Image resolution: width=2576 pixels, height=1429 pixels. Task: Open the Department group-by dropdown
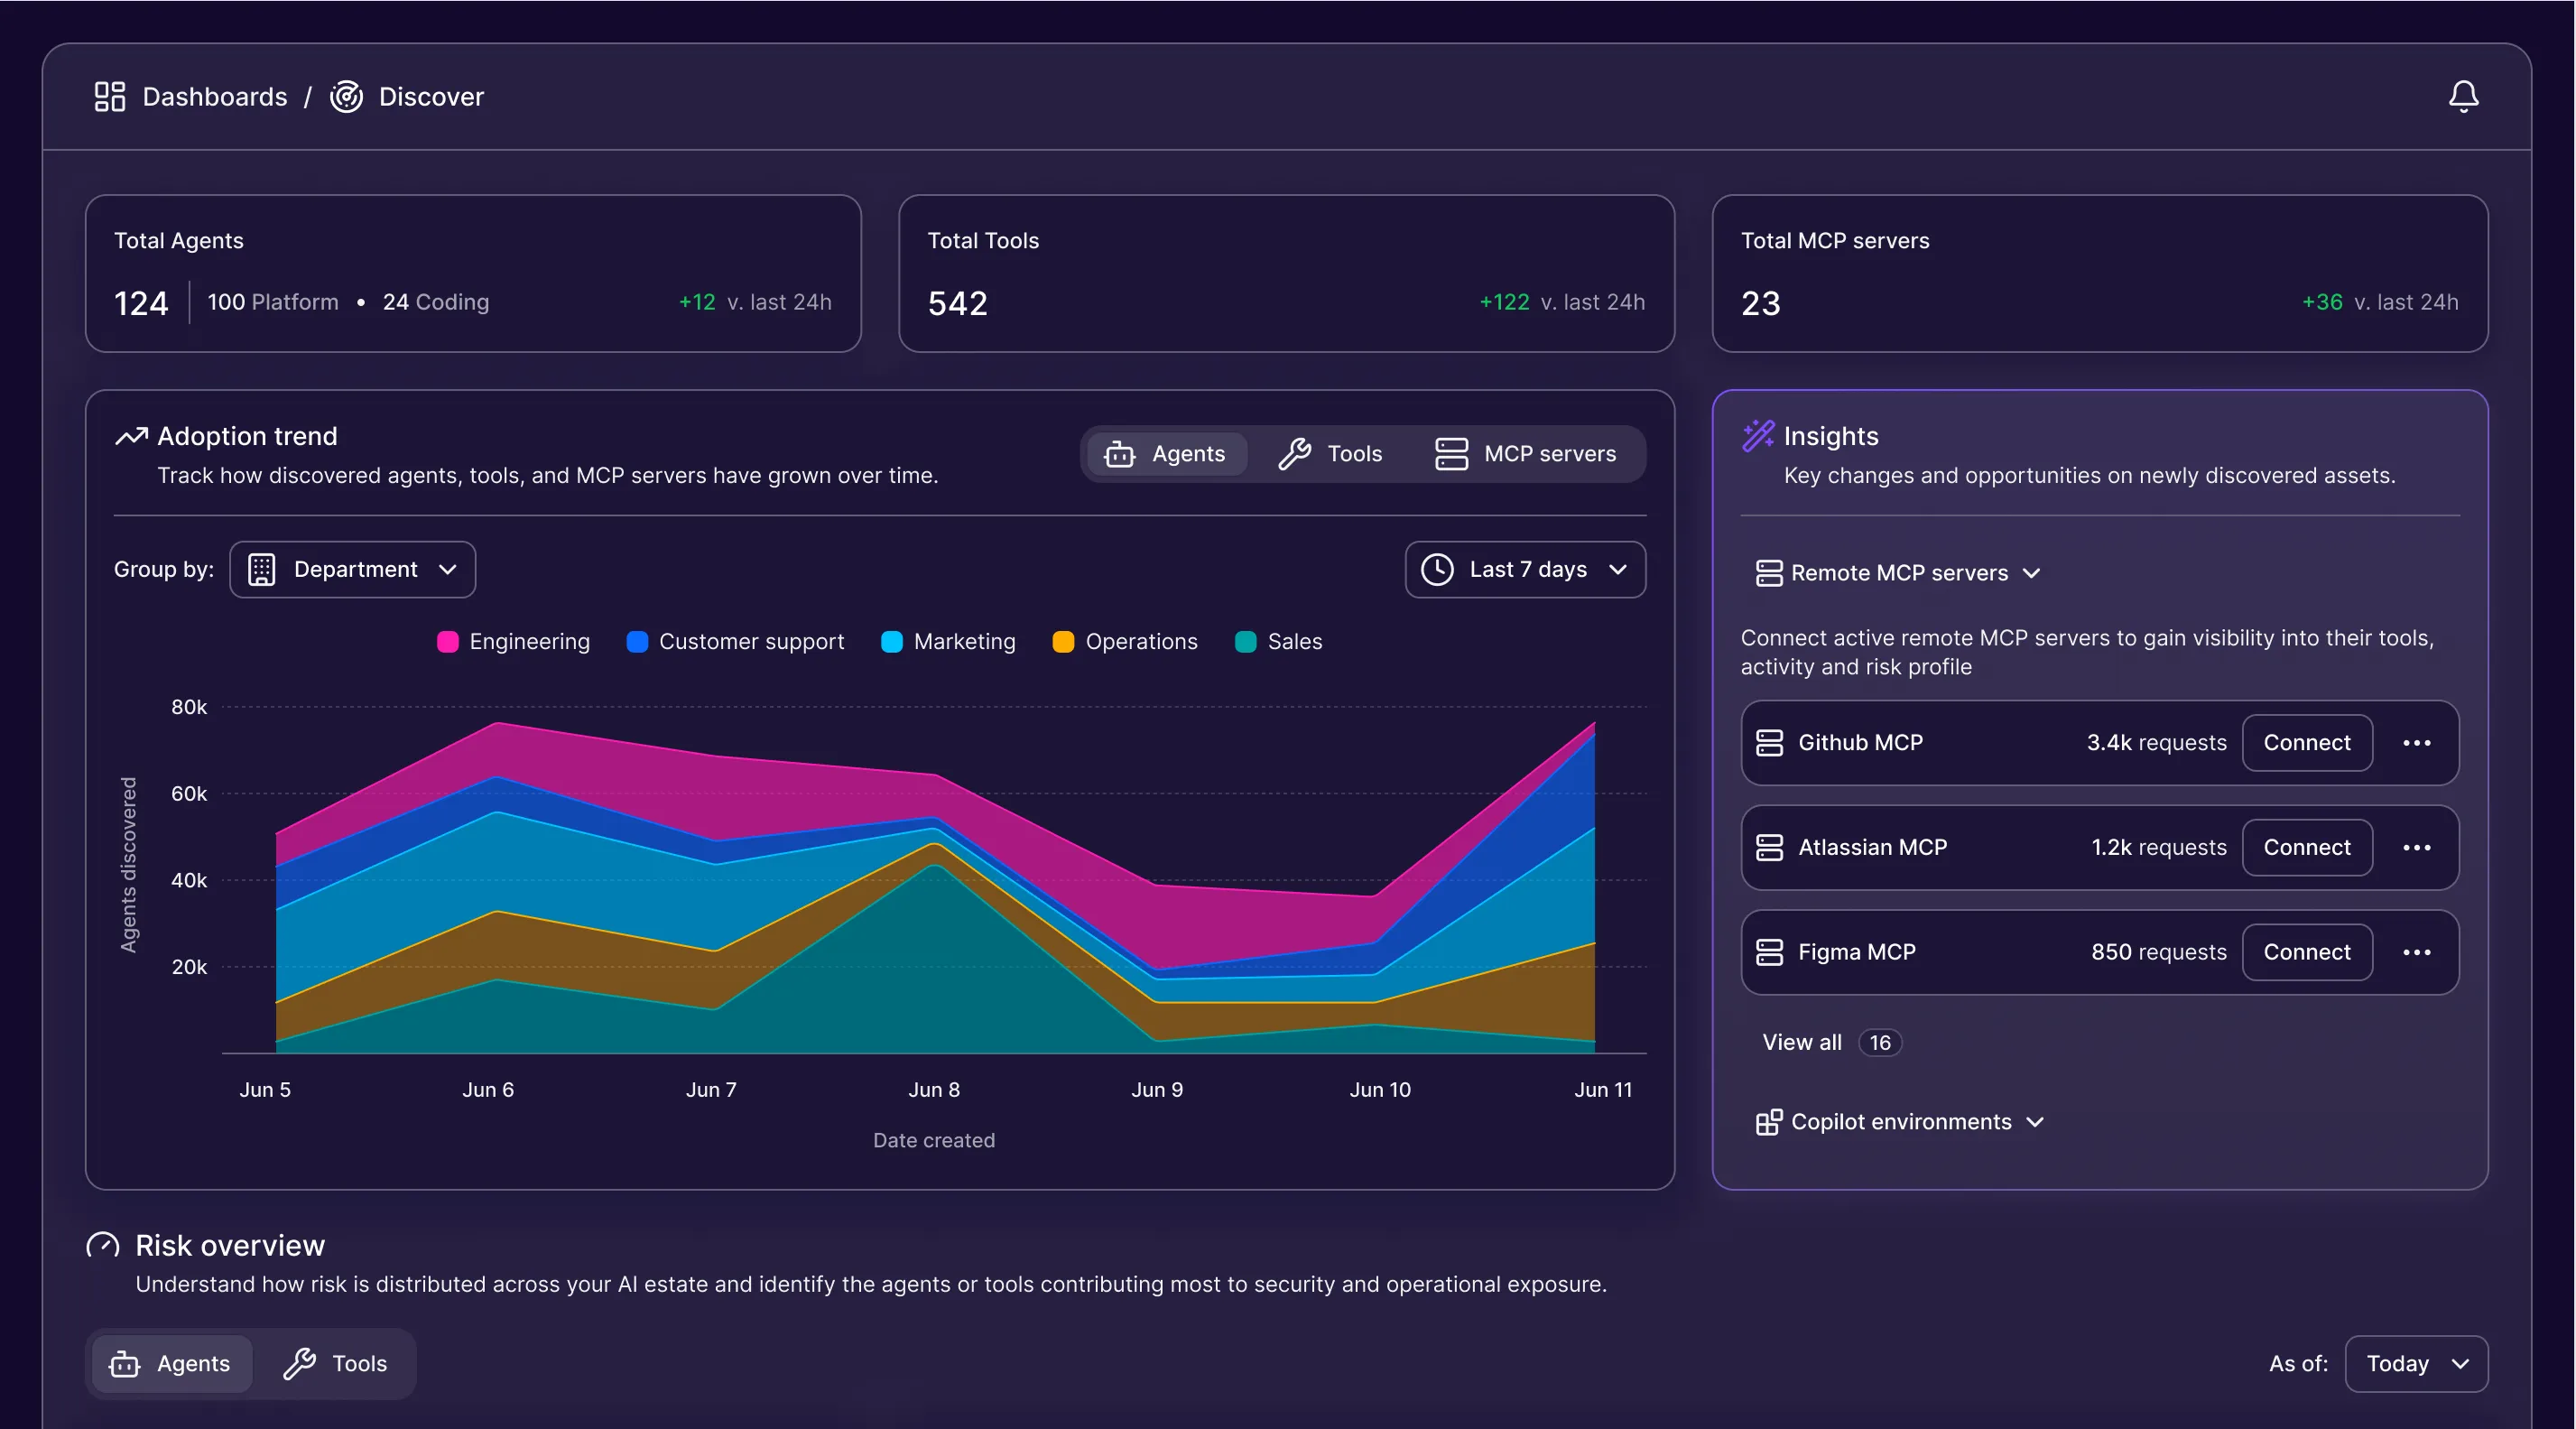tap(352, 569)
